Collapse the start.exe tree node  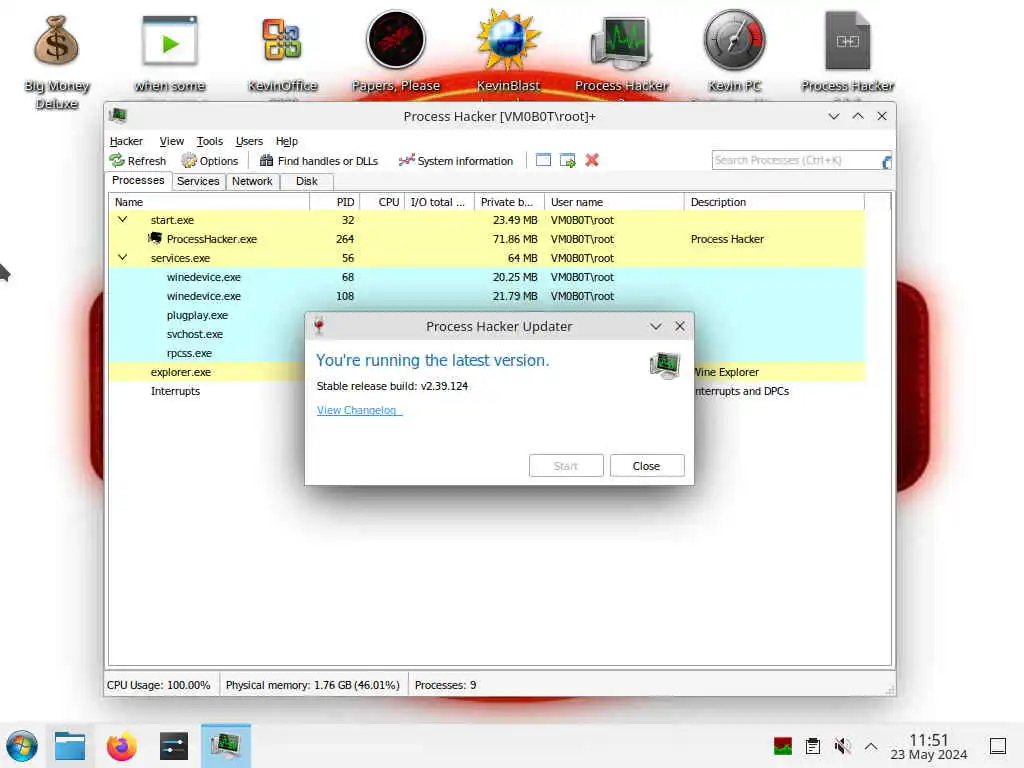coord(122,219)
